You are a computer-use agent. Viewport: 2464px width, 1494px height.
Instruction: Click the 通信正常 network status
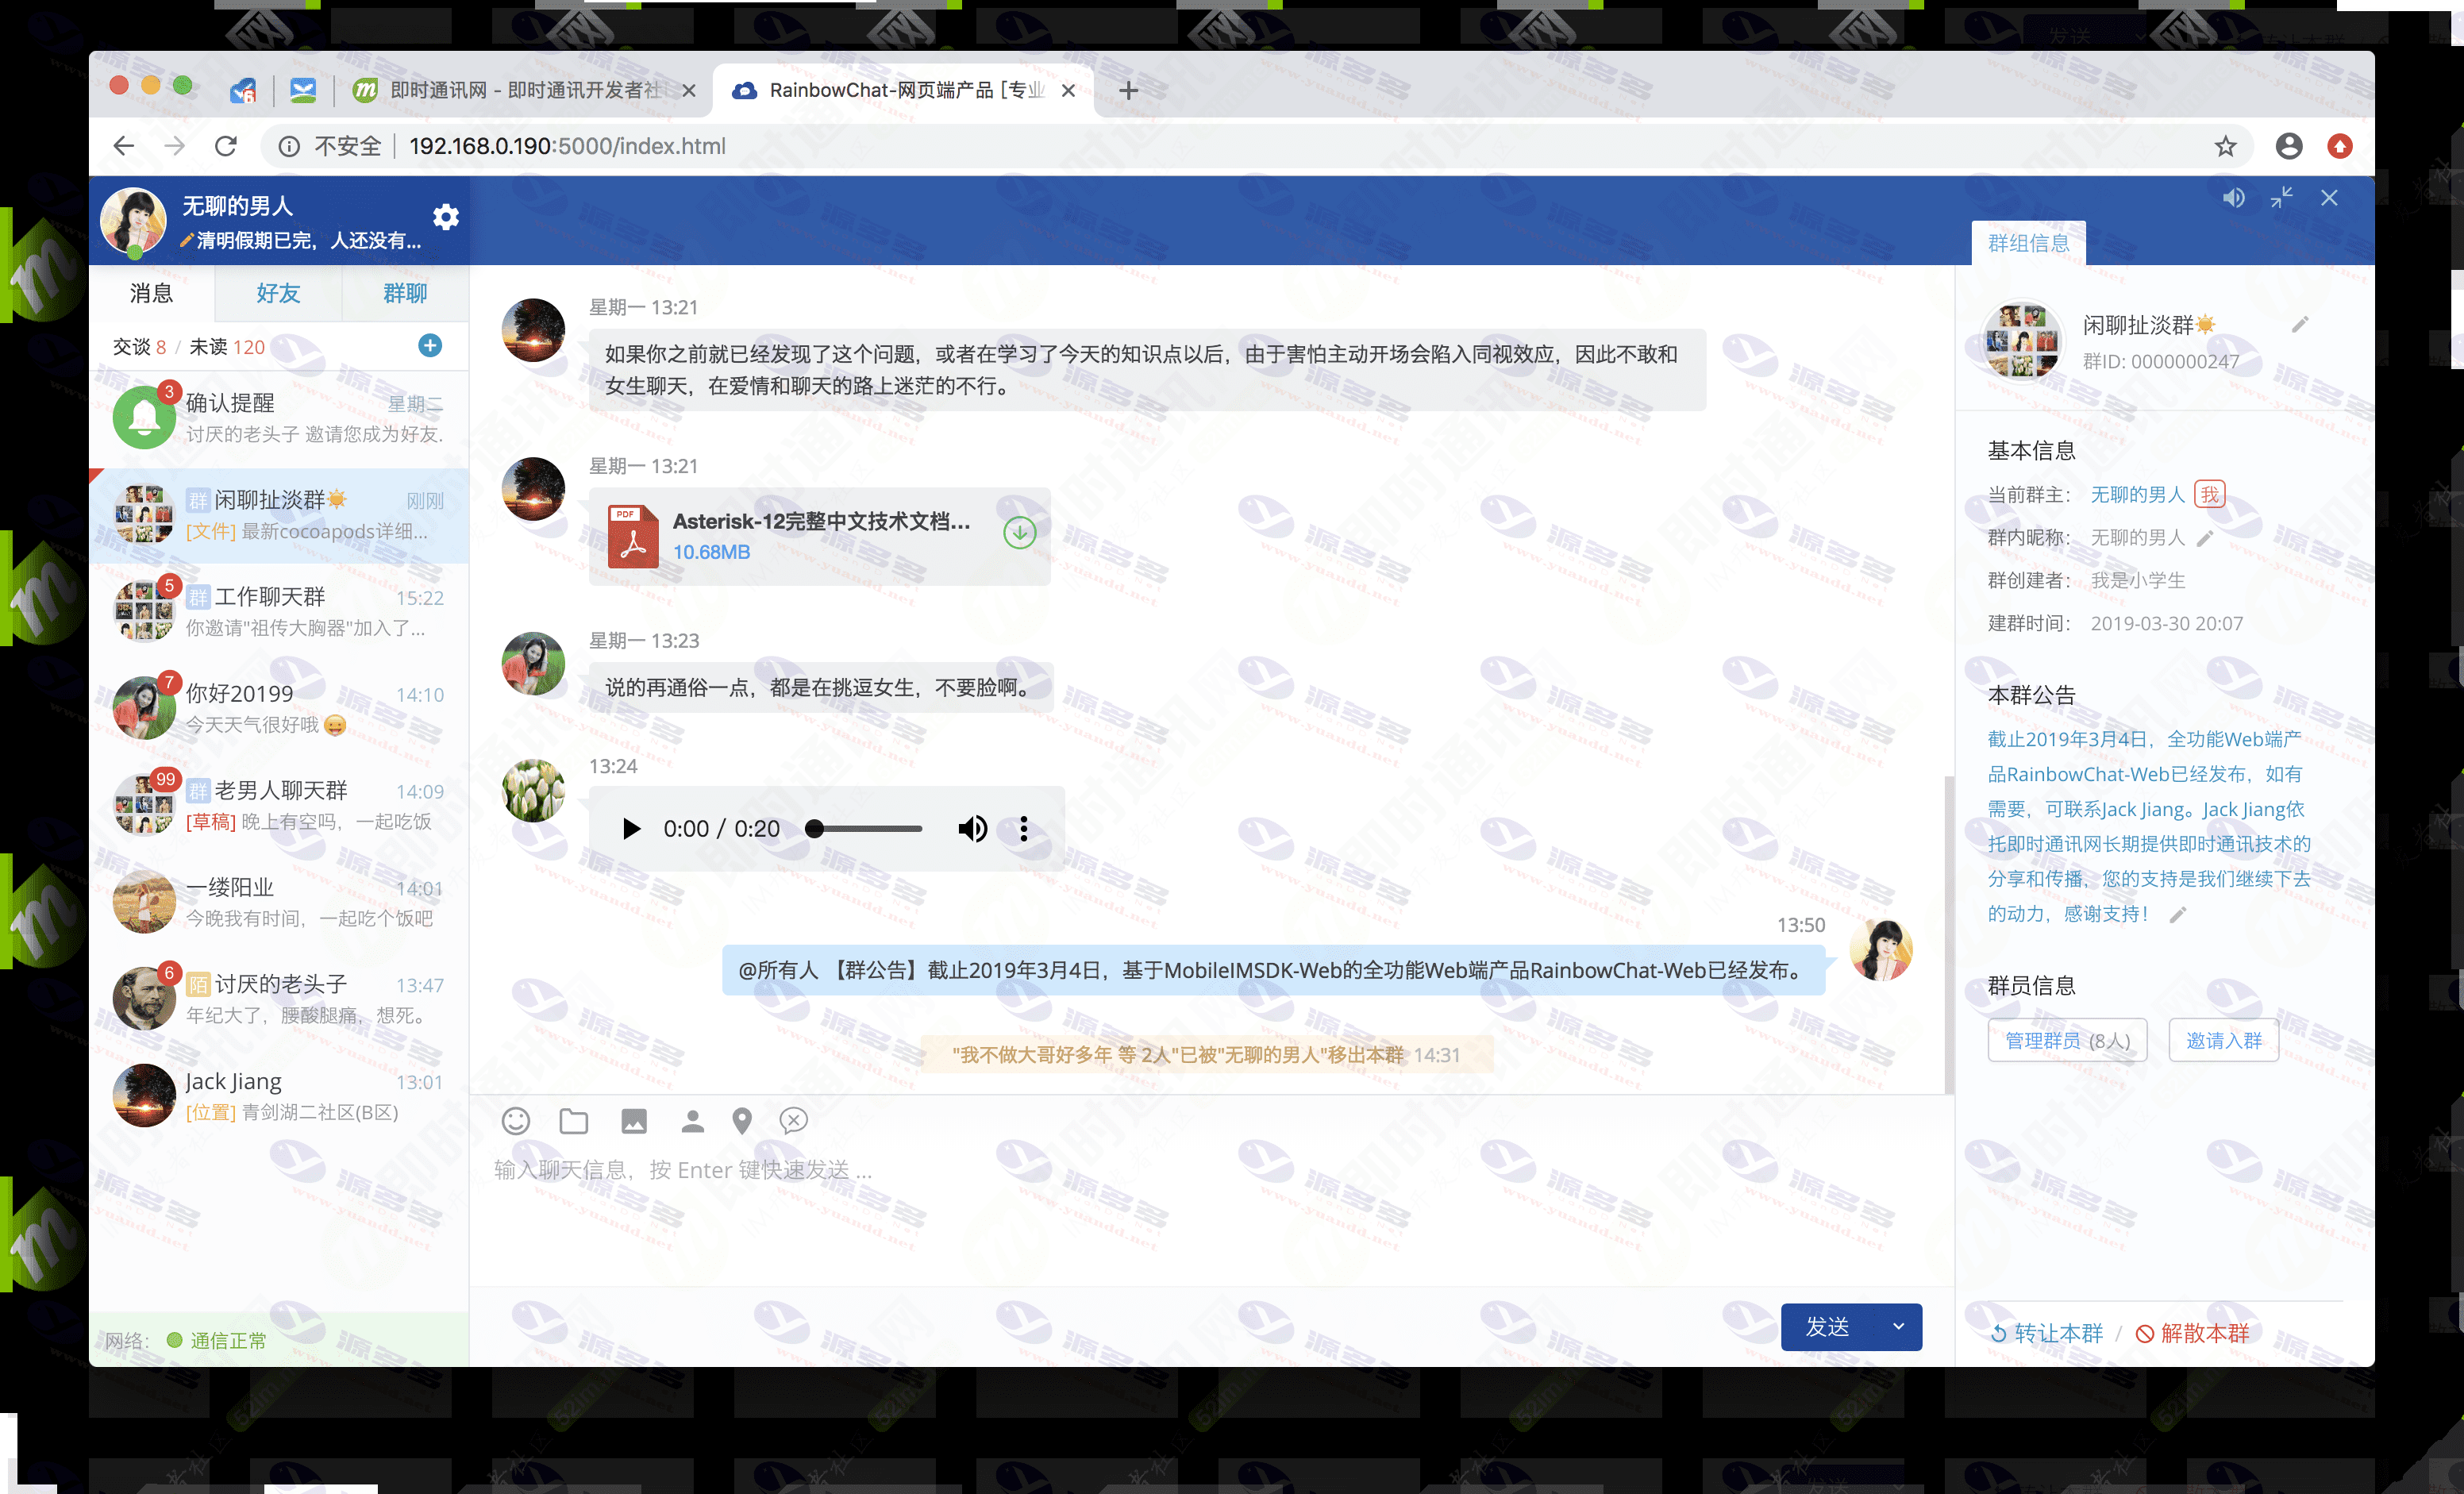[x=217, y=1340]
